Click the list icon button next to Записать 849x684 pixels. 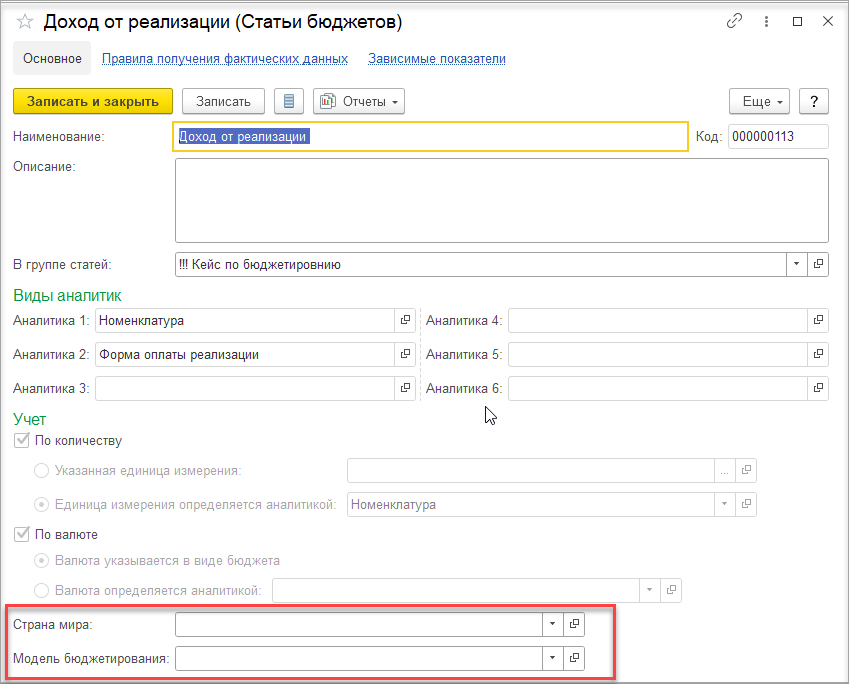[289, 101]
